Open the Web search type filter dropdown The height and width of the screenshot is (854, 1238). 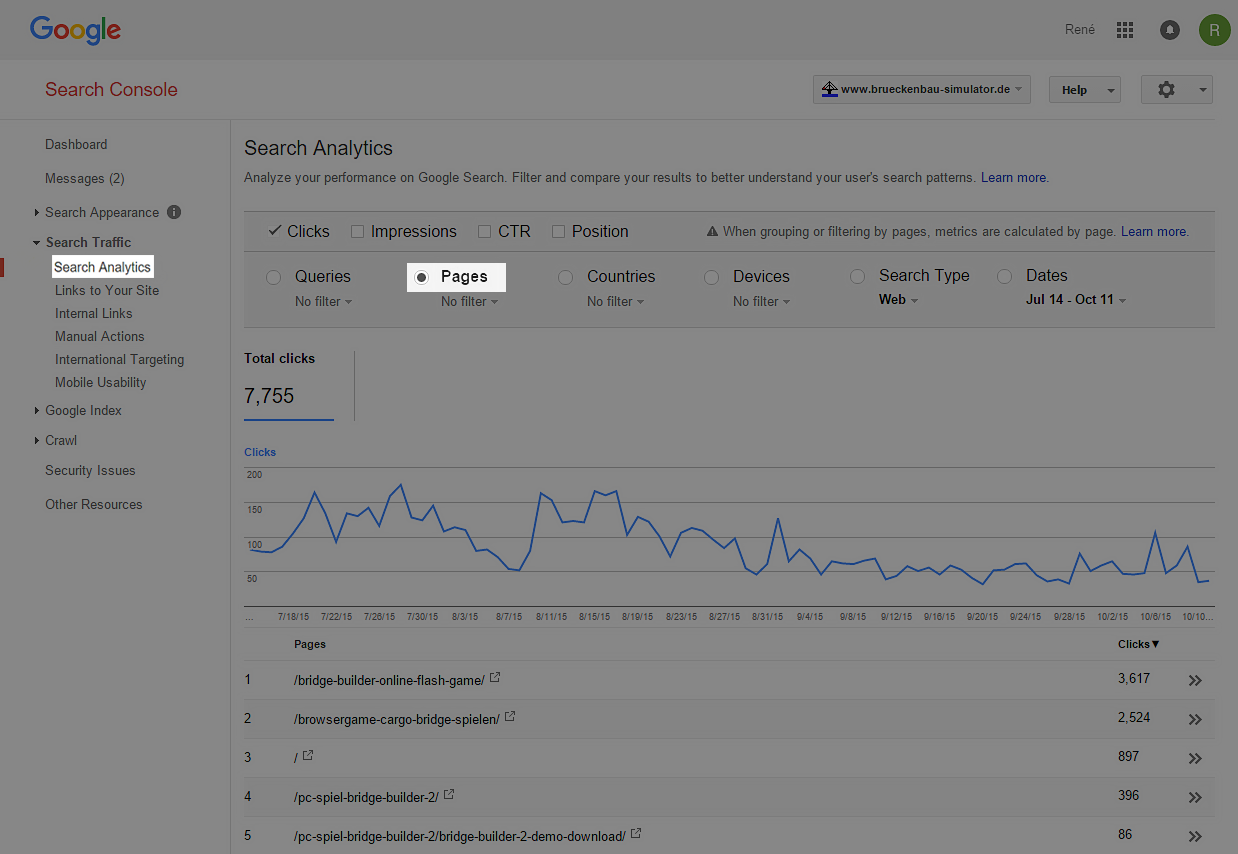898,300
